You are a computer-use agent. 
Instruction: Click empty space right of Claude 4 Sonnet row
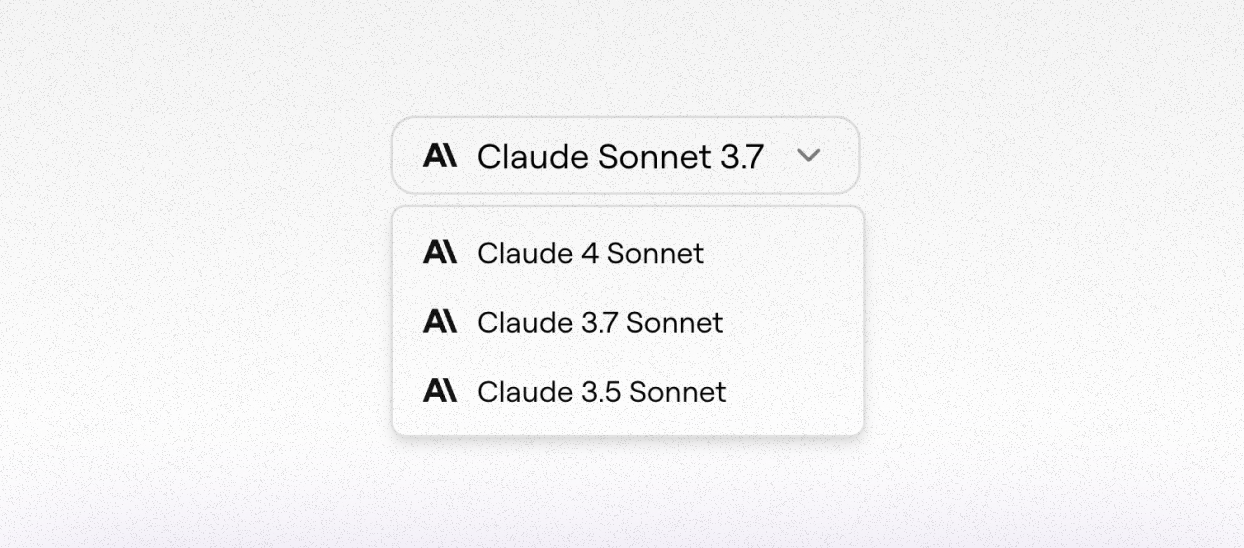click(790, 253)
